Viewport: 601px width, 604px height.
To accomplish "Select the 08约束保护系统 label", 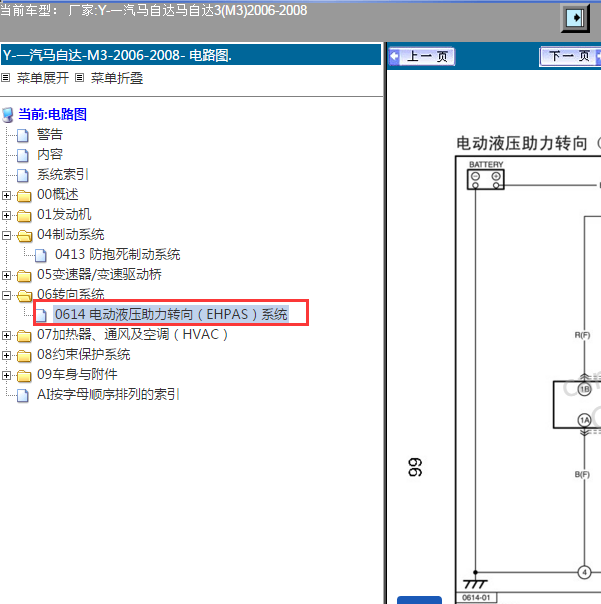I will (84, 355).
